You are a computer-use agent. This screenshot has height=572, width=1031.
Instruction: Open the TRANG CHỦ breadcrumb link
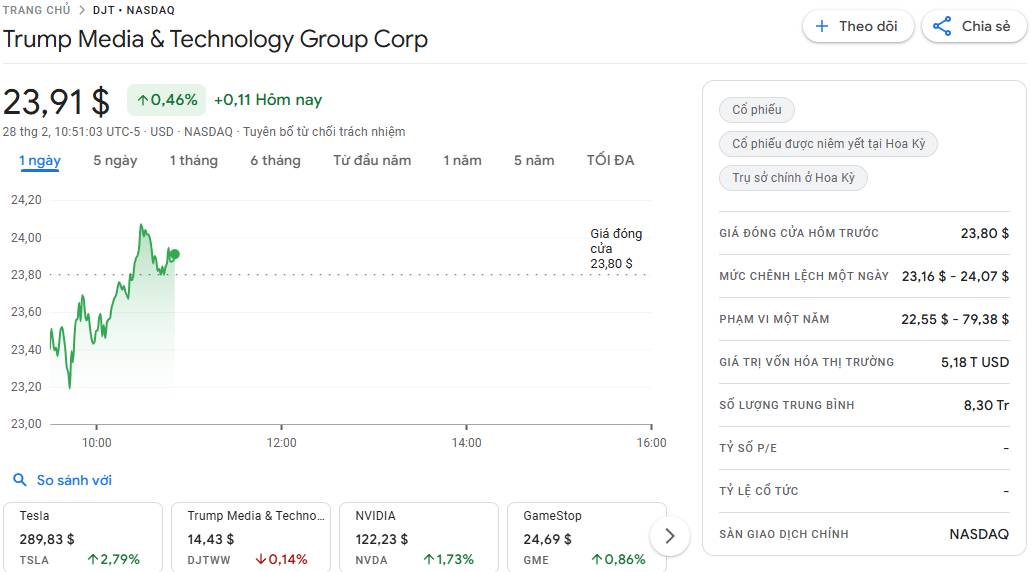pos(36,10)
